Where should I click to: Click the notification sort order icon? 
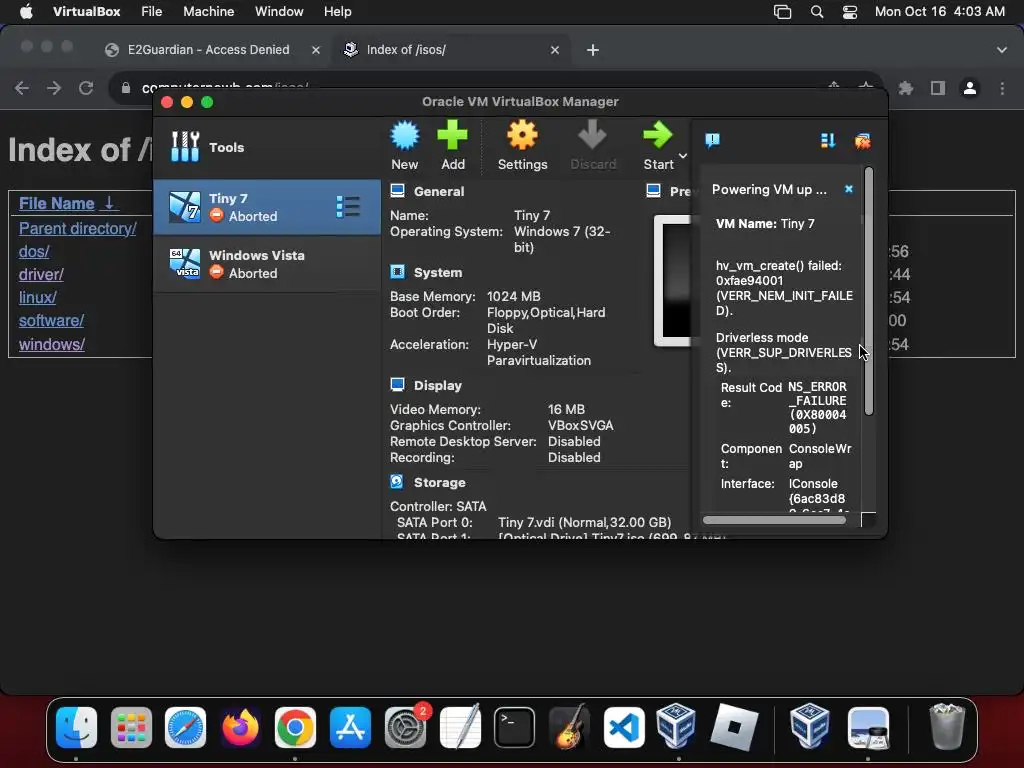click(x=828, y=140)
